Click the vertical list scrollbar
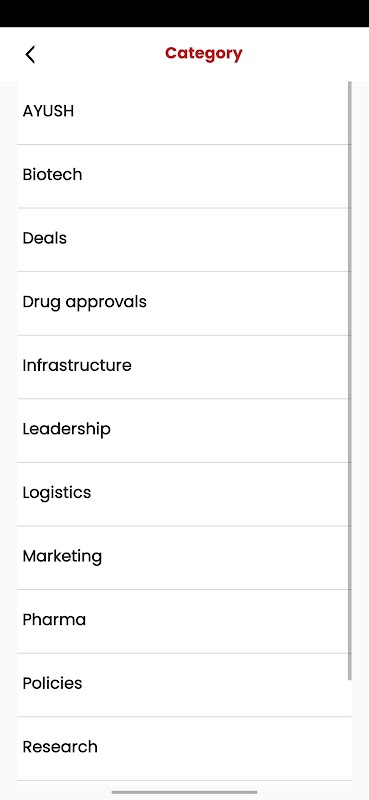369x800 pixels. tap(350, 381)
